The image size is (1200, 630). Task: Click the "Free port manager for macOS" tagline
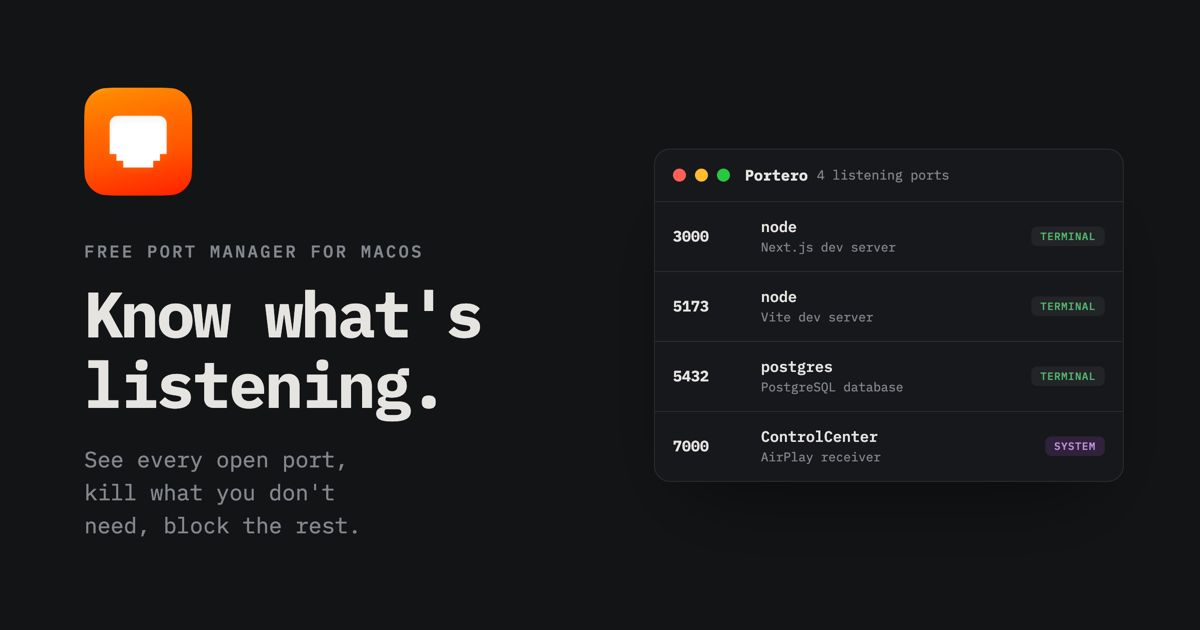pos(254,252)
